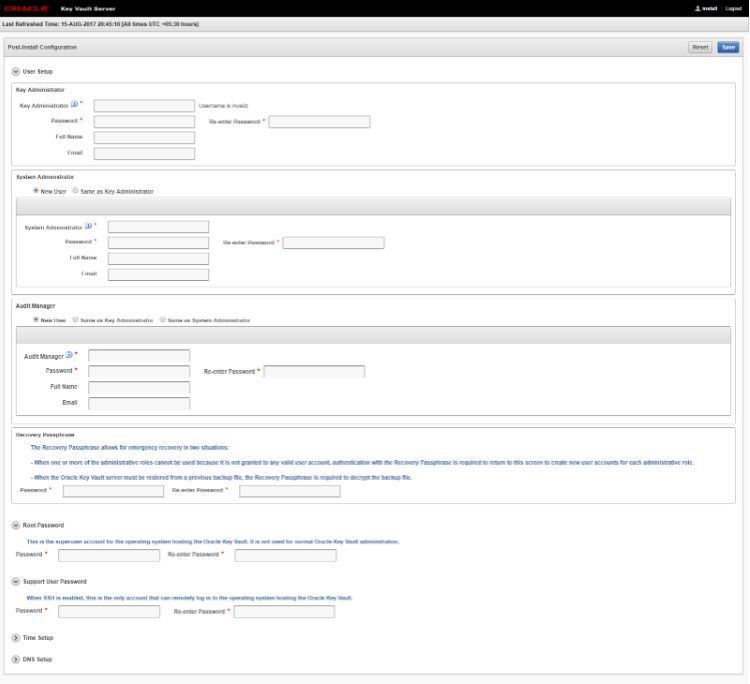Screen dimensions: 750x684
Task: Click the Oracle logo in header
Action: coord(27,8)
